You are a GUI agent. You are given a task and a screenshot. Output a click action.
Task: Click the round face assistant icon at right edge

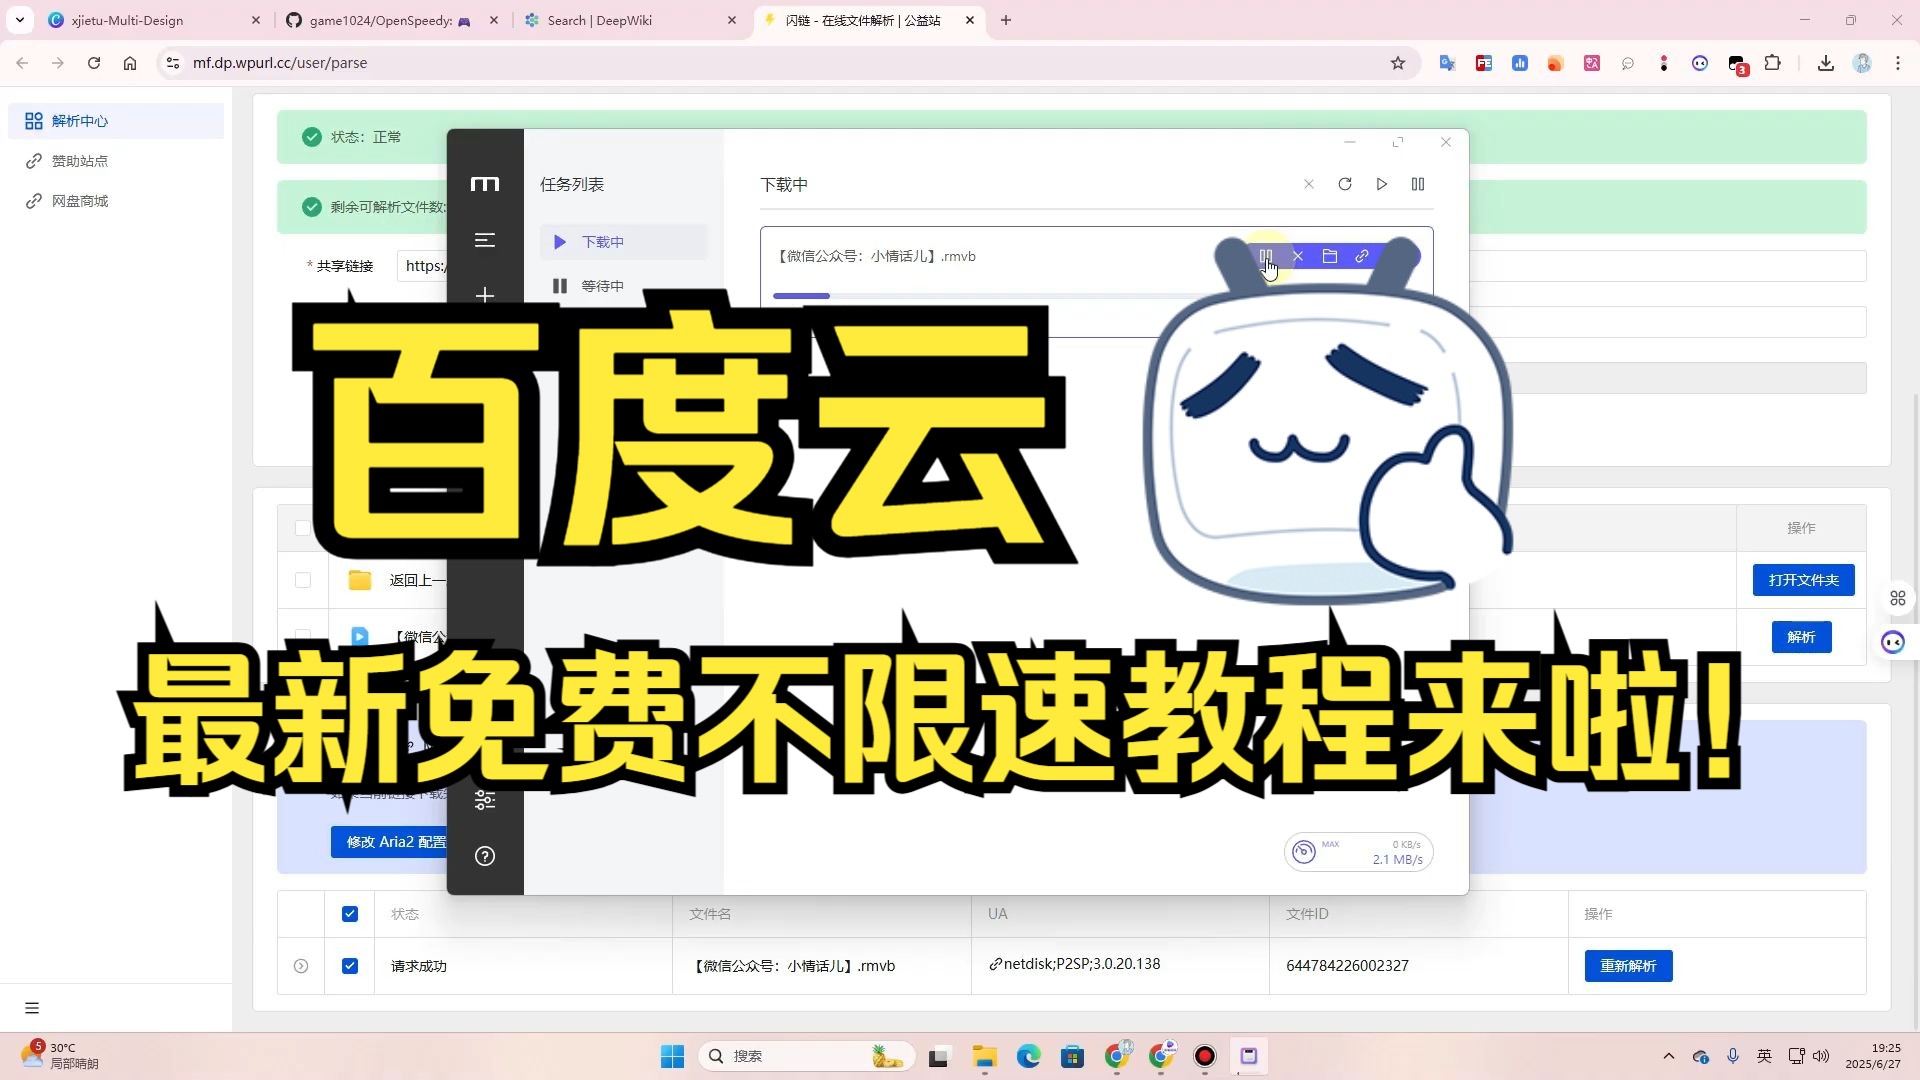(1893, 642)
